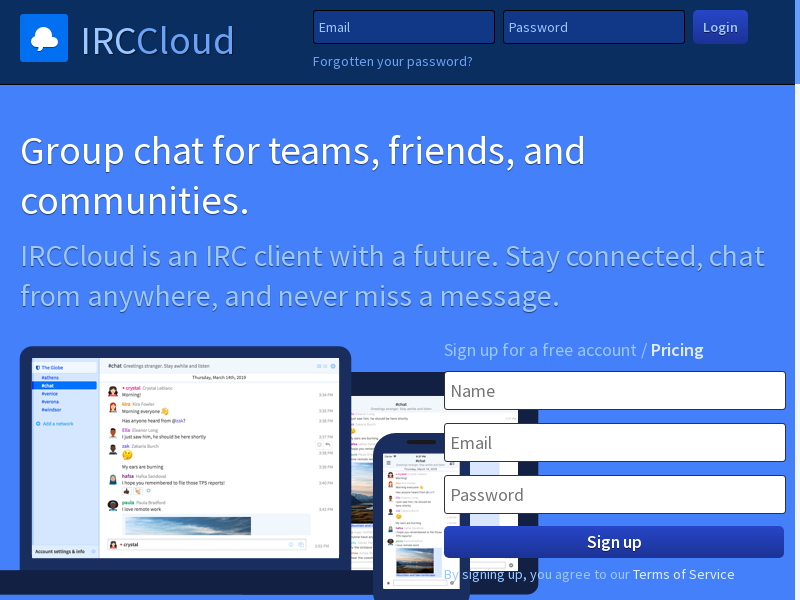
Task: Click the IRCCloud brand name text
Action: point(157,40)
